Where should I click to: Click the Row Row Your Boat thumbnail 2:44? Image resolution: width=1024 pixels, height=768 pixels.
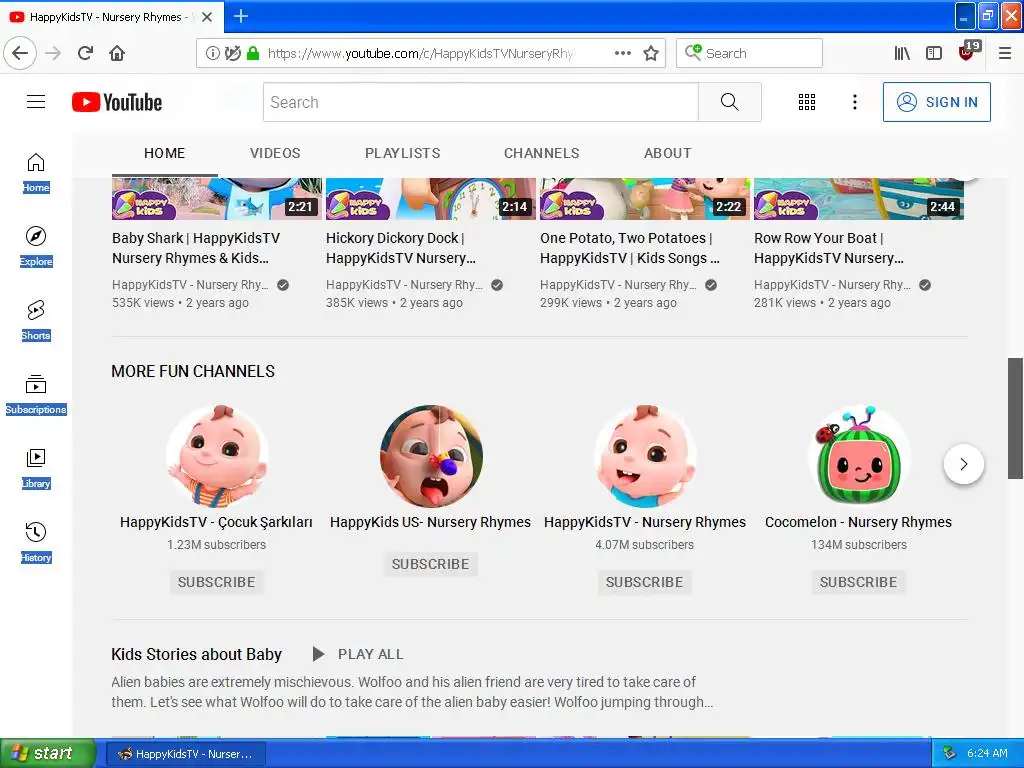click(x=859, y=199)
